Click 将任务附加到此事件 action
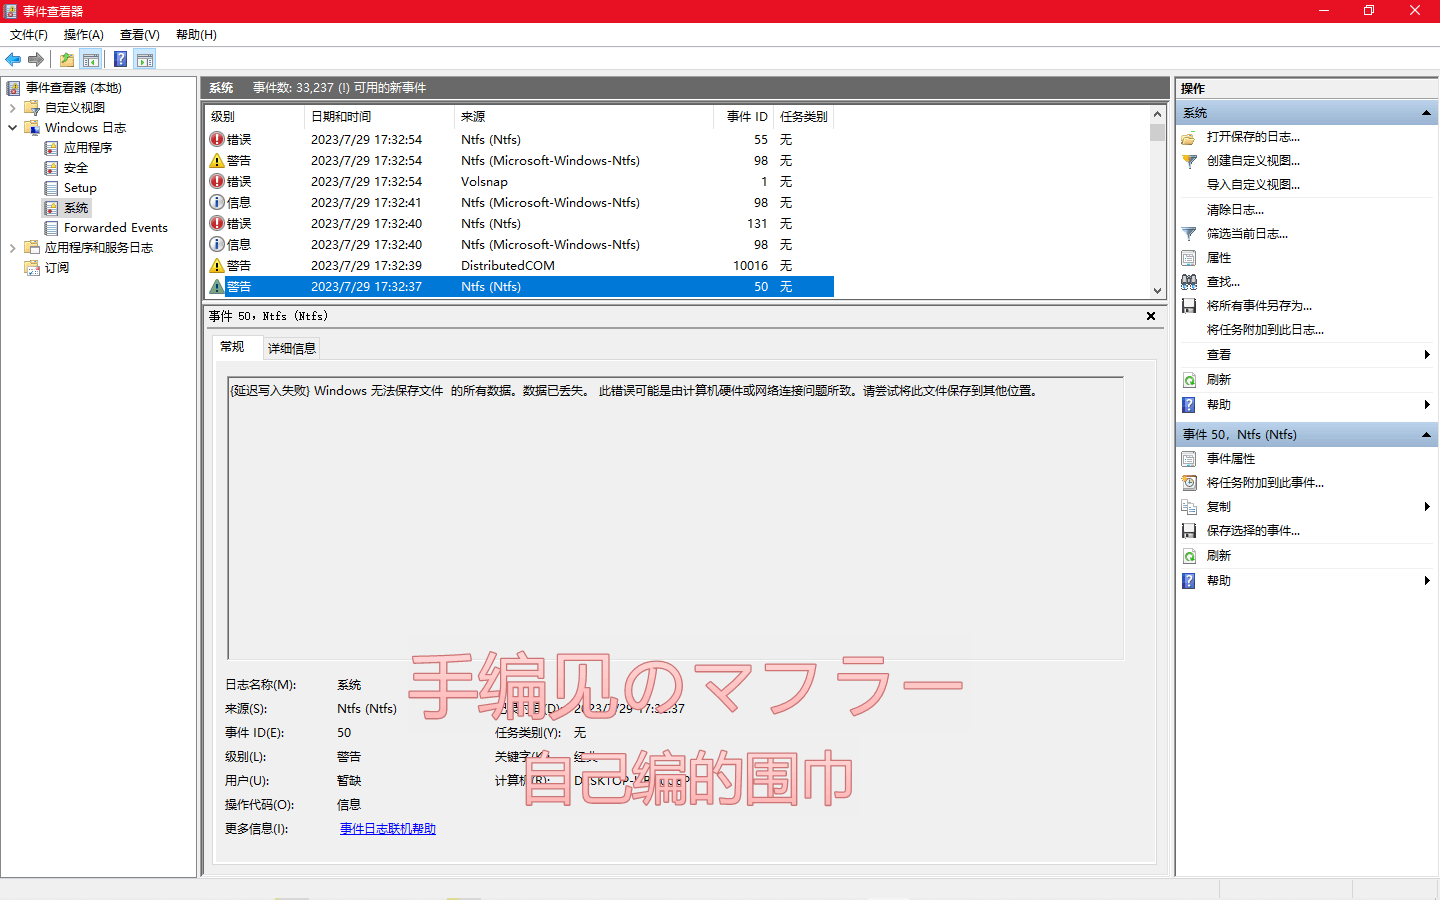Screen dimensions: 1440x900 pos(1265,483)
